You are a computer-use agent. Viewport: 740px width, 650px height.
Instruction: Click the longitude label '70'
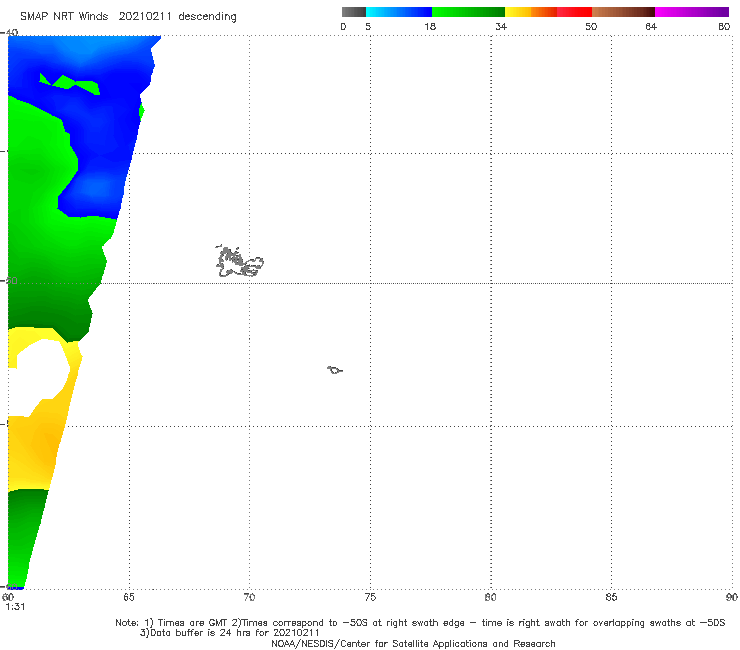coord(249,597)
